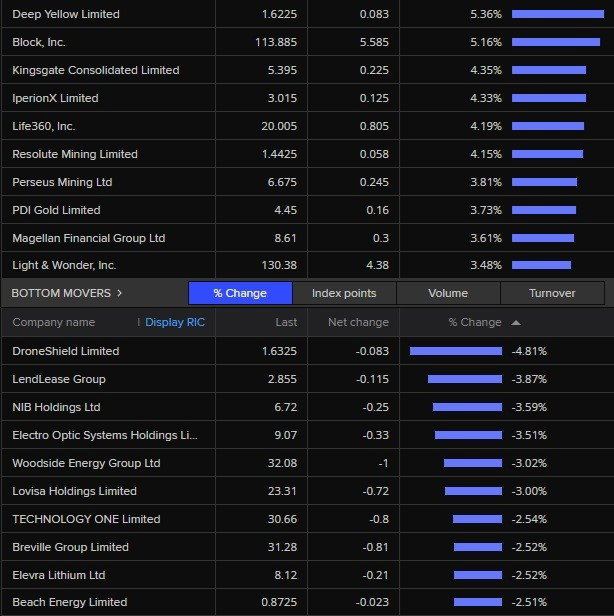Select Woodside Energy Group Ltd

(x=86, y=463)
